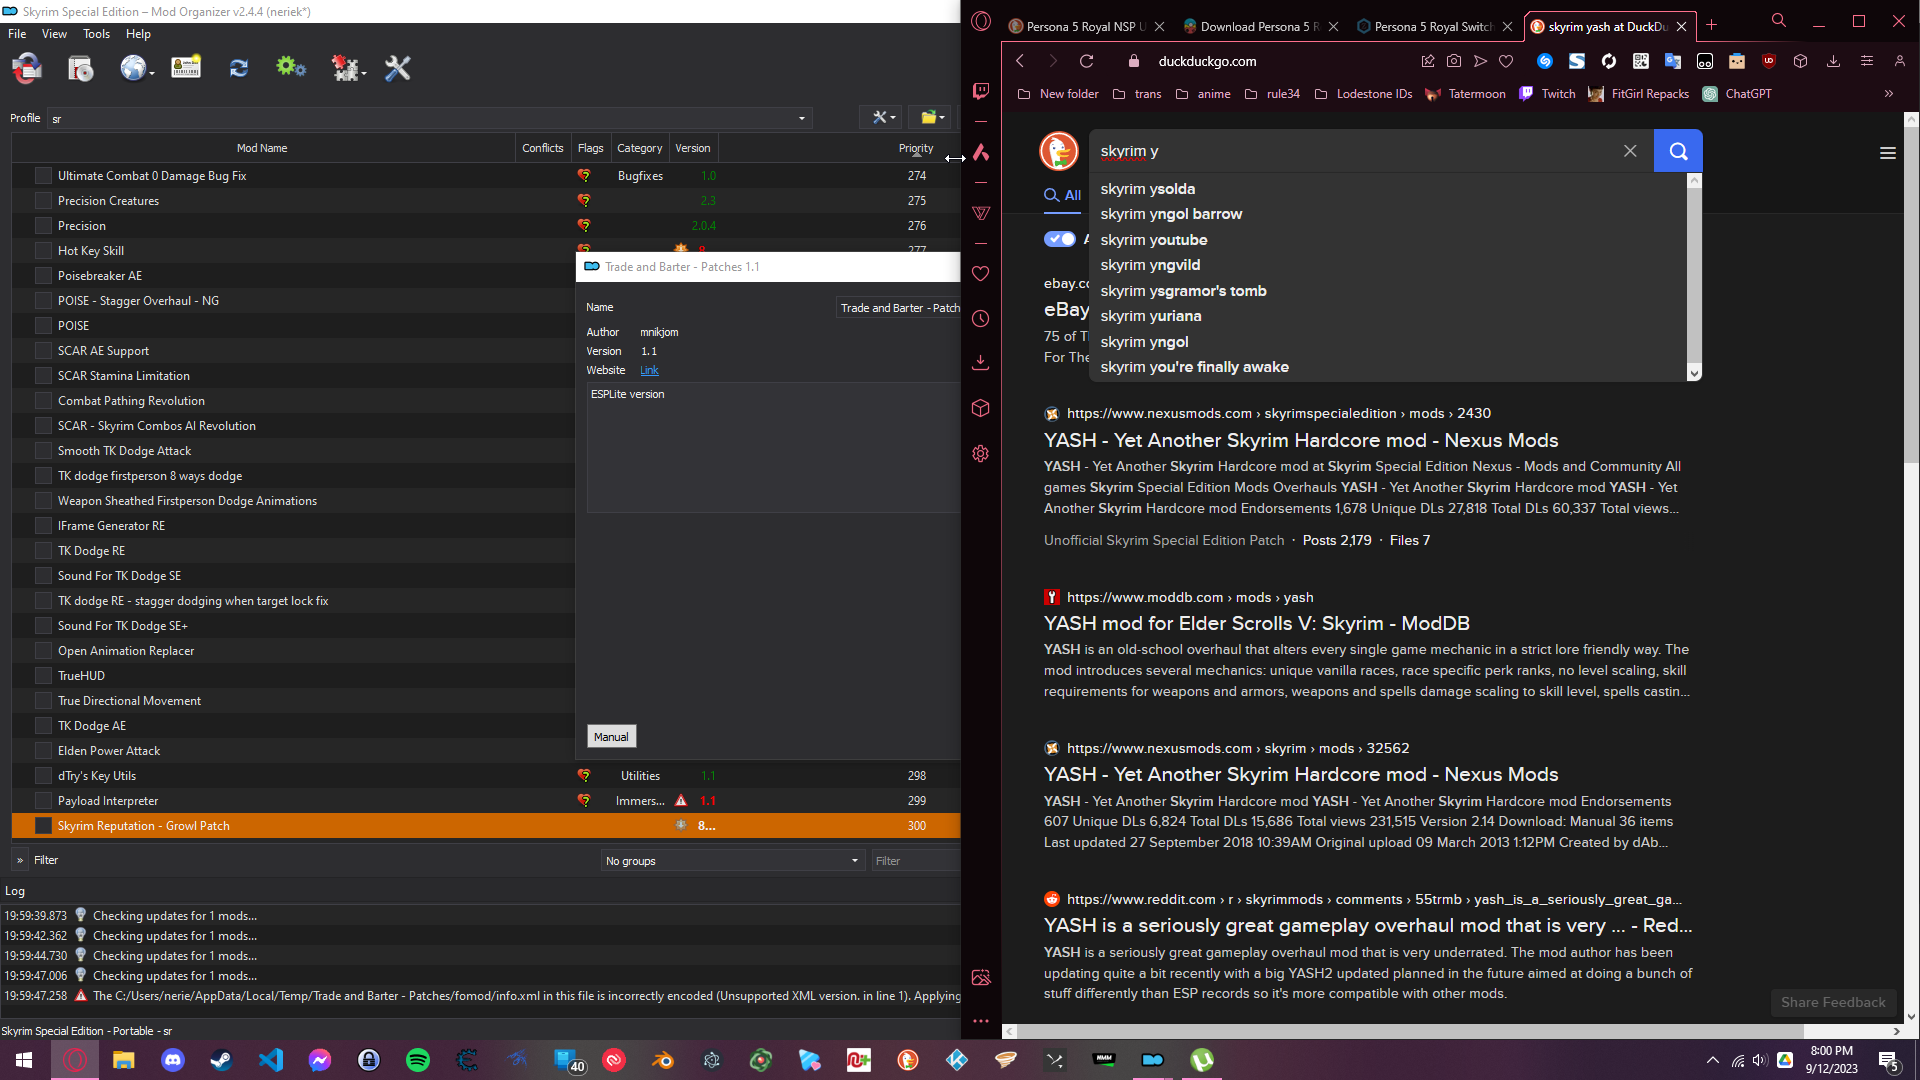The height and width of the screenshot is (1080, 1920).
Task: Enable the Precision mod checkbox
Action: 43,226
